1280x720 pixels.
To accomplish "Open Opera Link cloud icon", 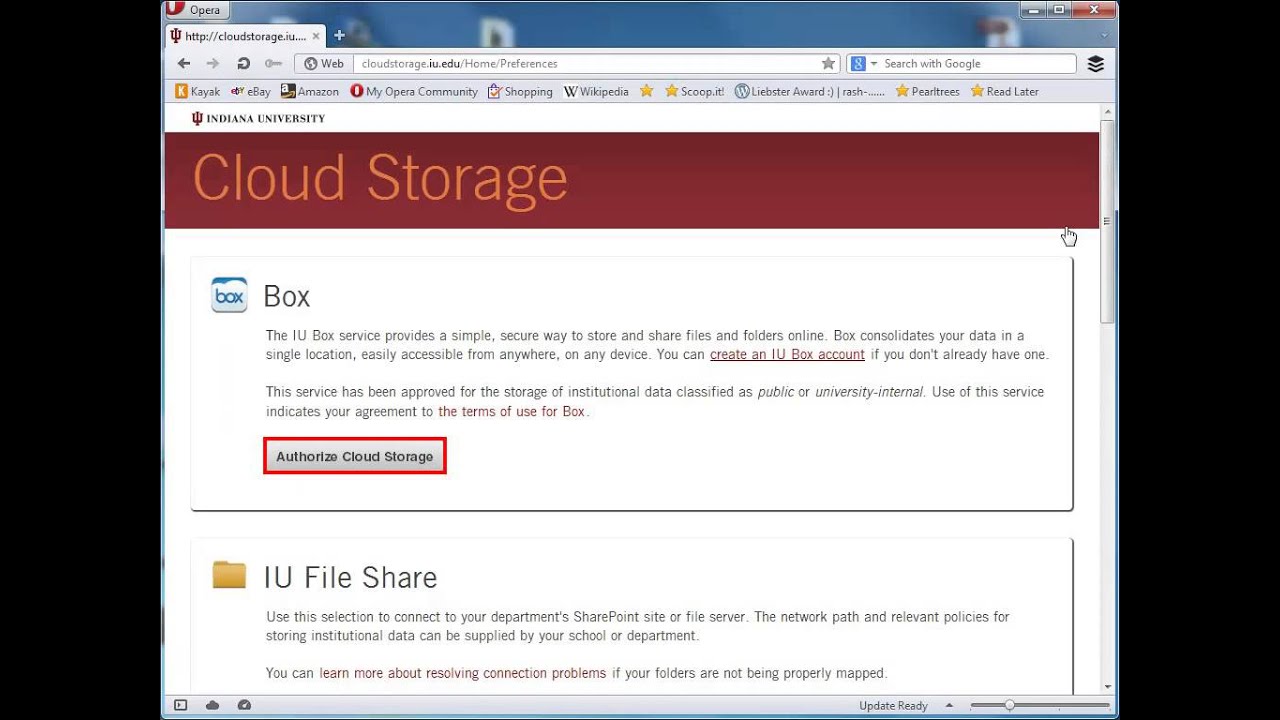I will 212,705.
